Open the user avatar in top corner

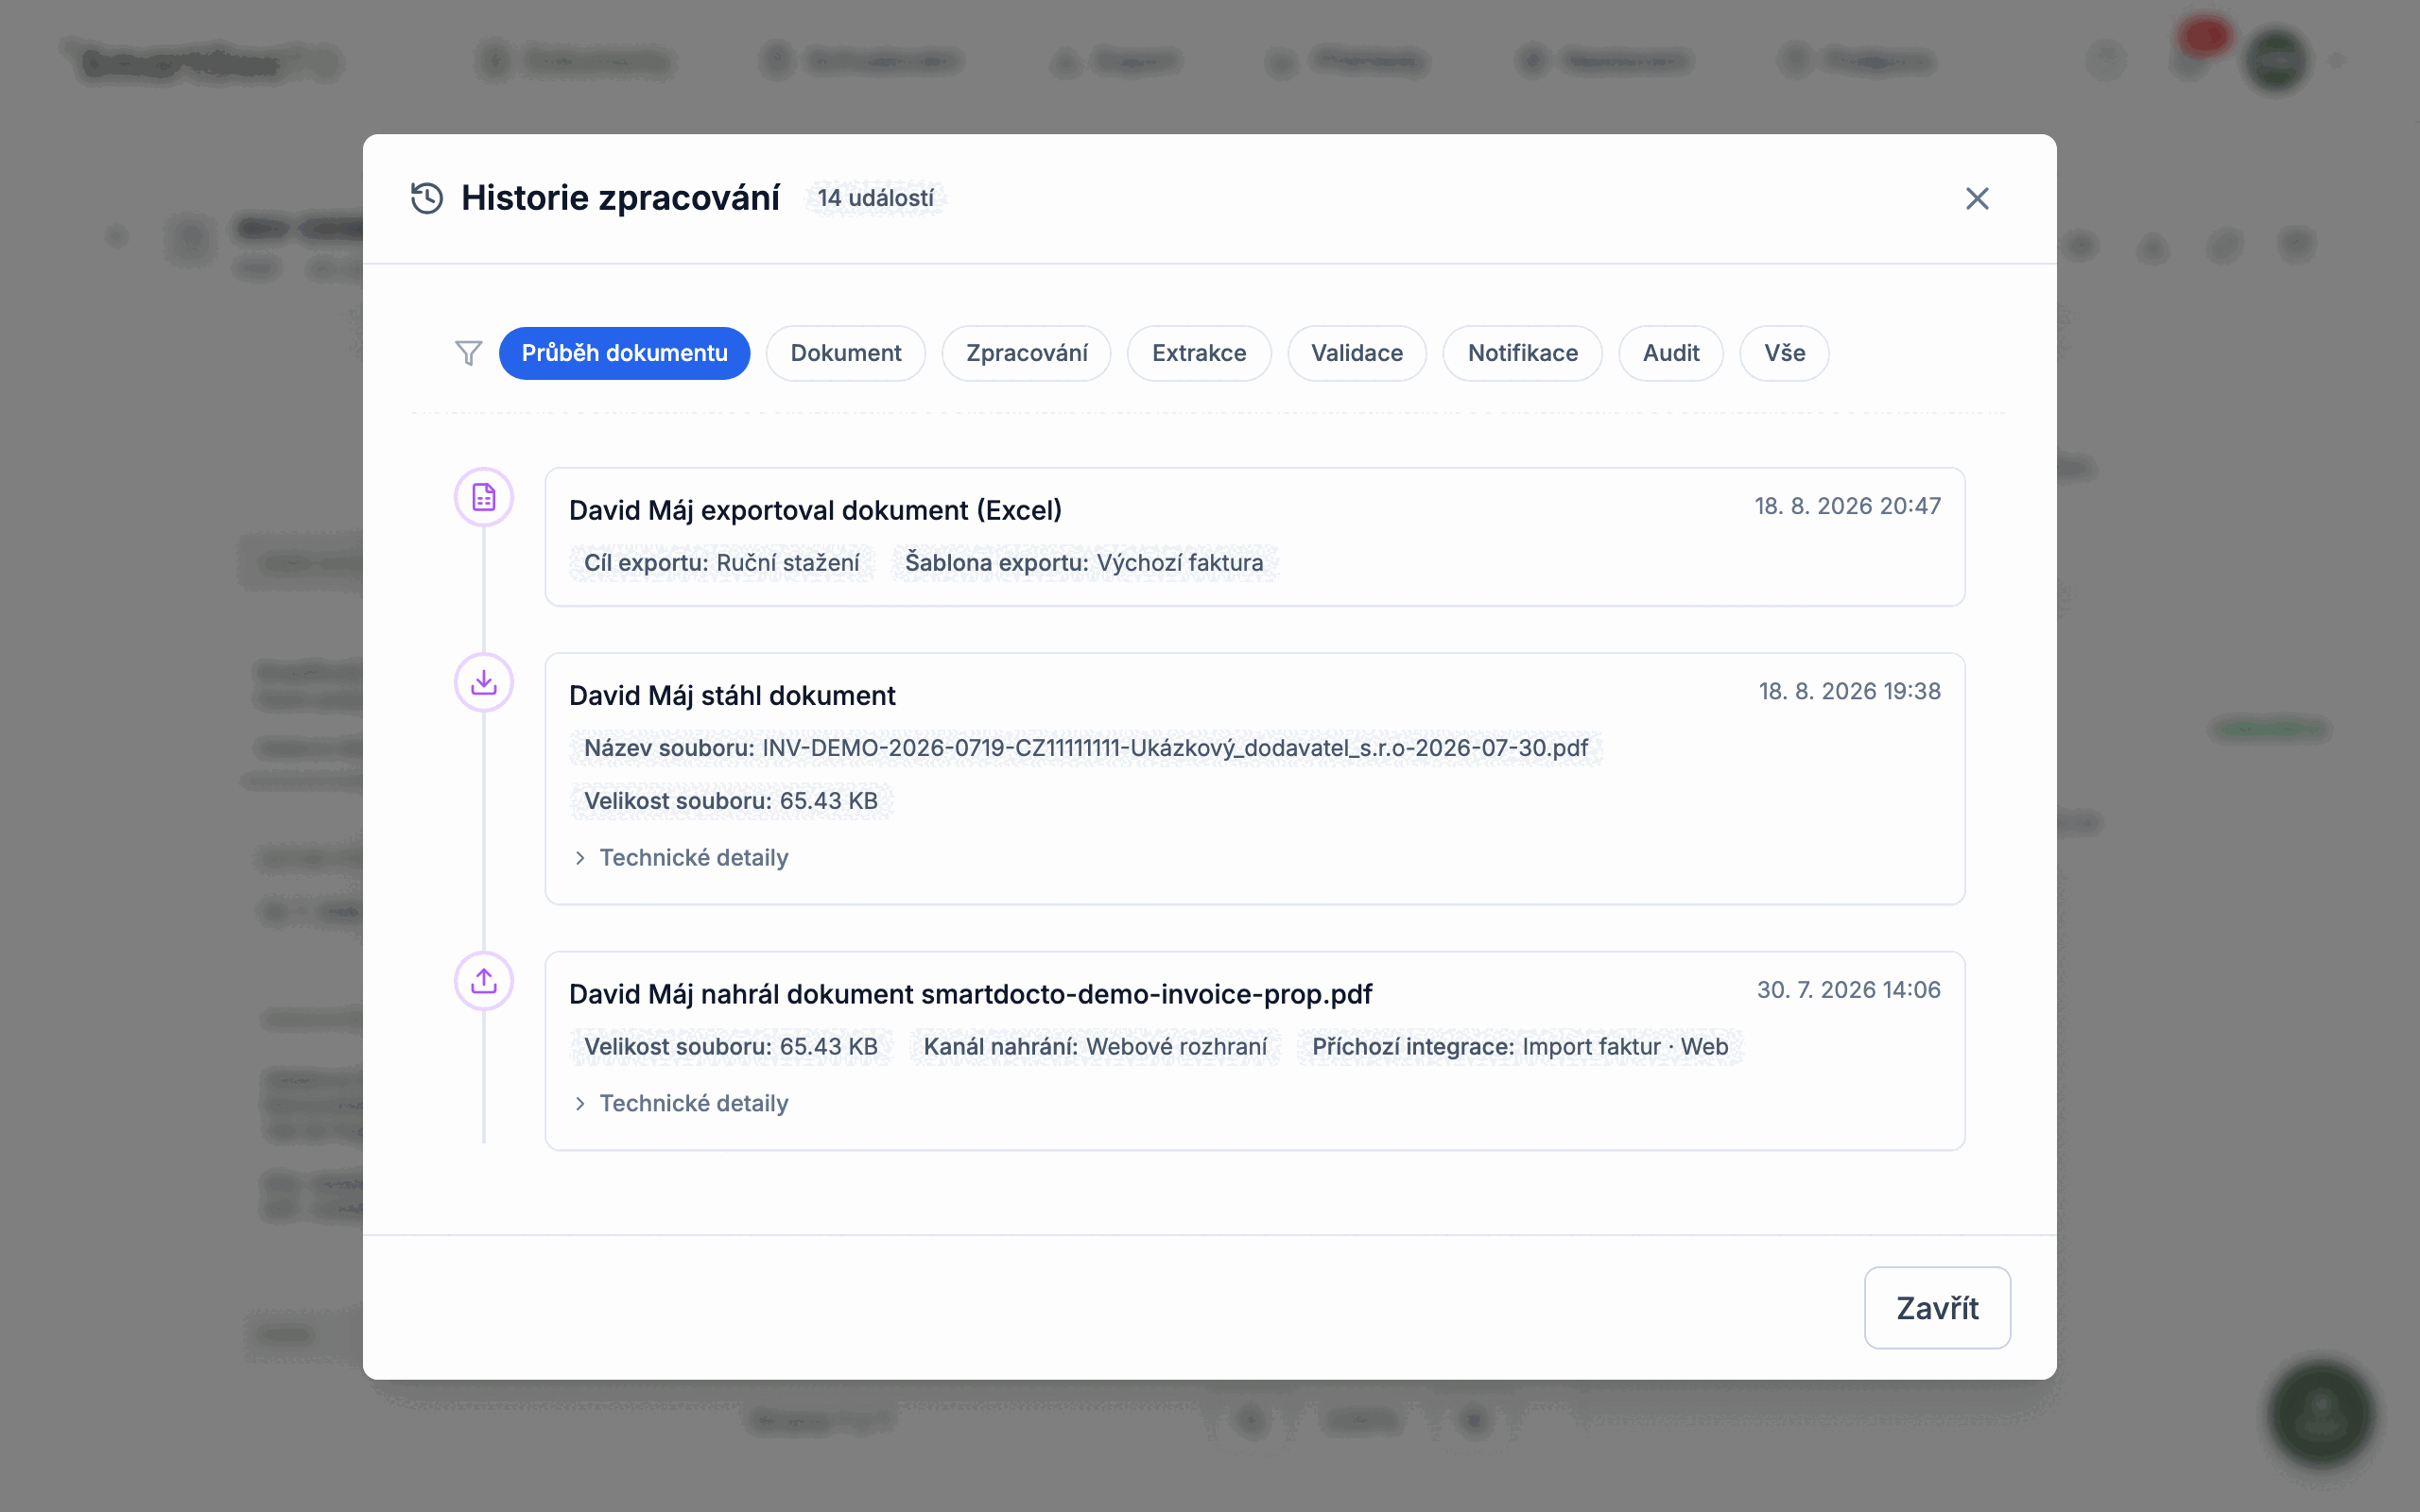(2277, 60)
